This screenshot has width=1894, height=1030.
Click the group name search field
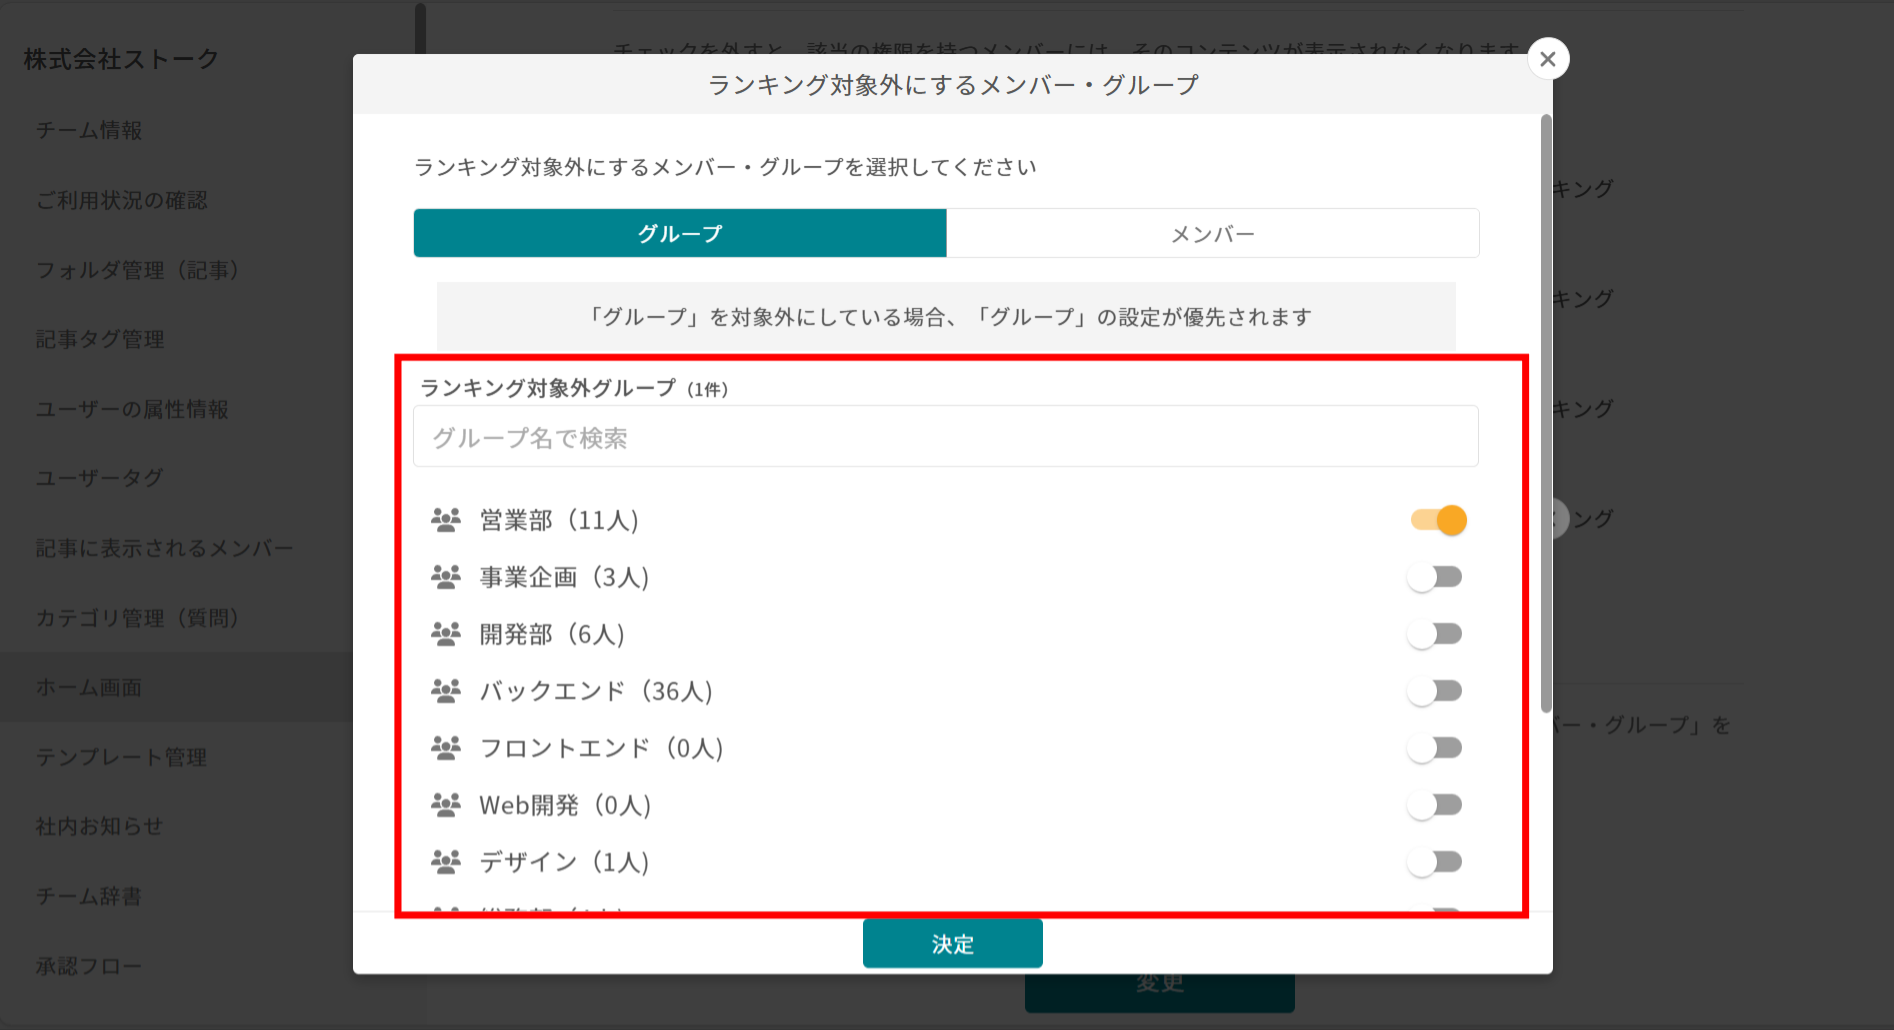(945, 436)
